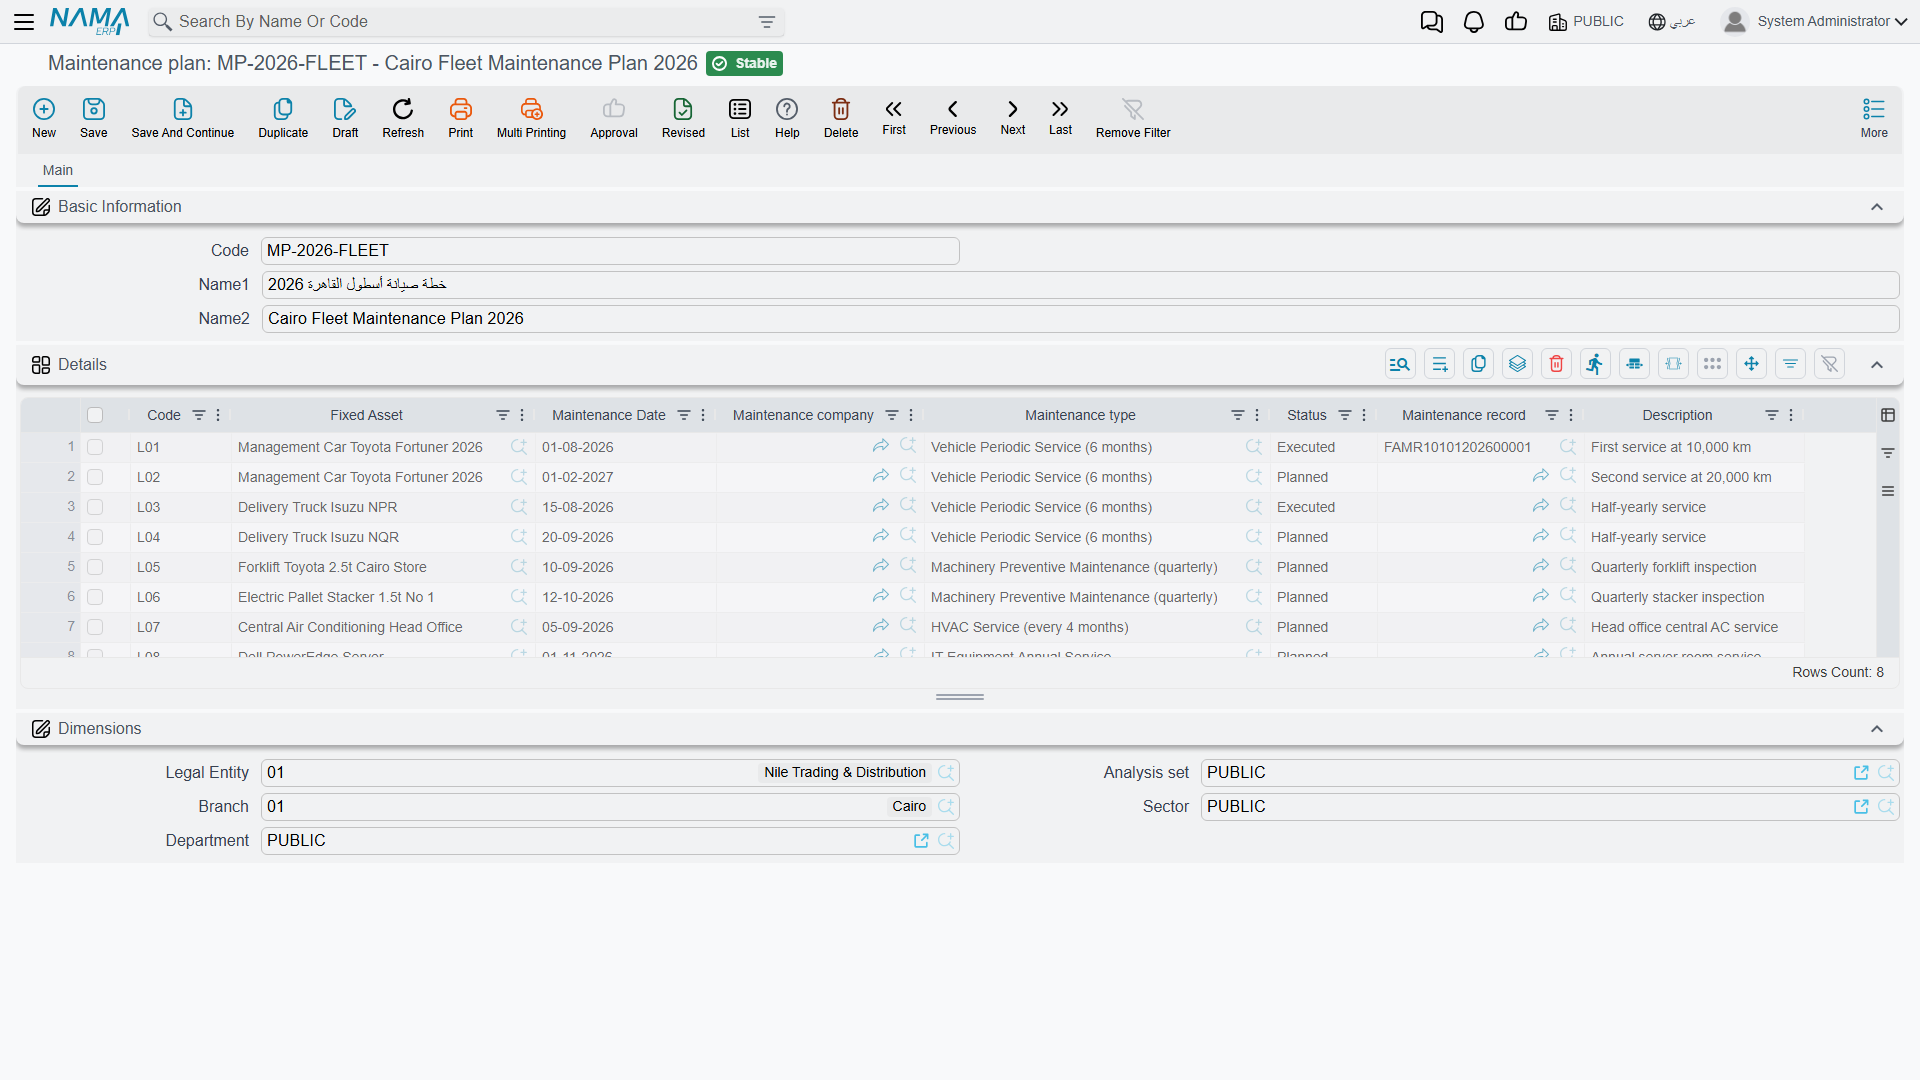The height and width of the screenshot is (1080, 1920).
Task: Duplicate the current maintenance plan
Action: point(283,118)
